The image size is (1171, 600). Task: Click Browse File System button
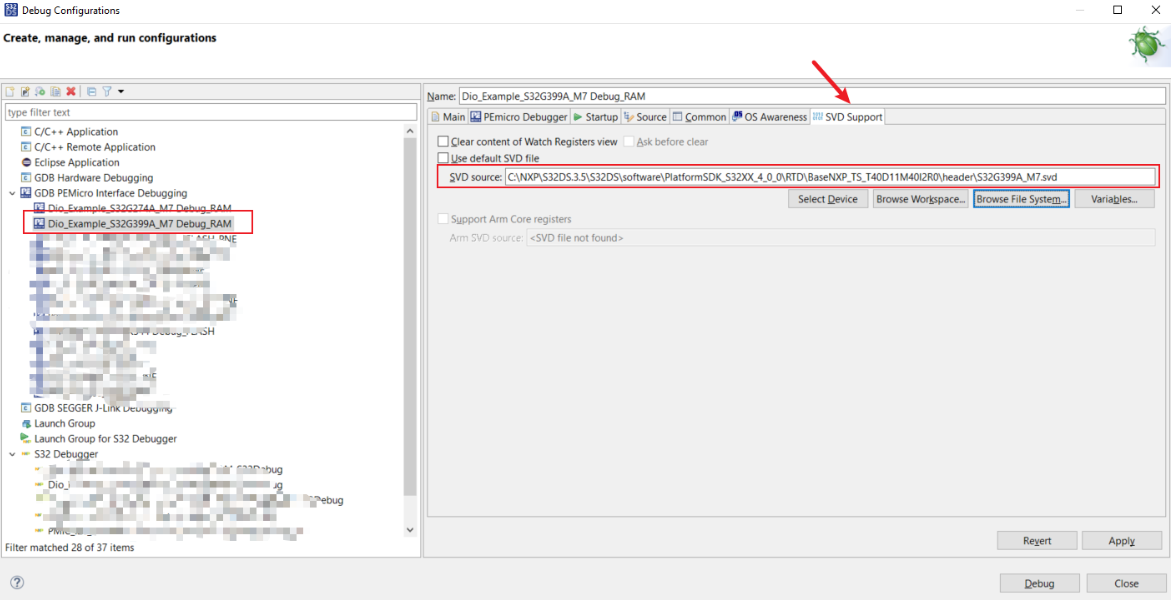pyautogui.click(x=1022, y=200)
